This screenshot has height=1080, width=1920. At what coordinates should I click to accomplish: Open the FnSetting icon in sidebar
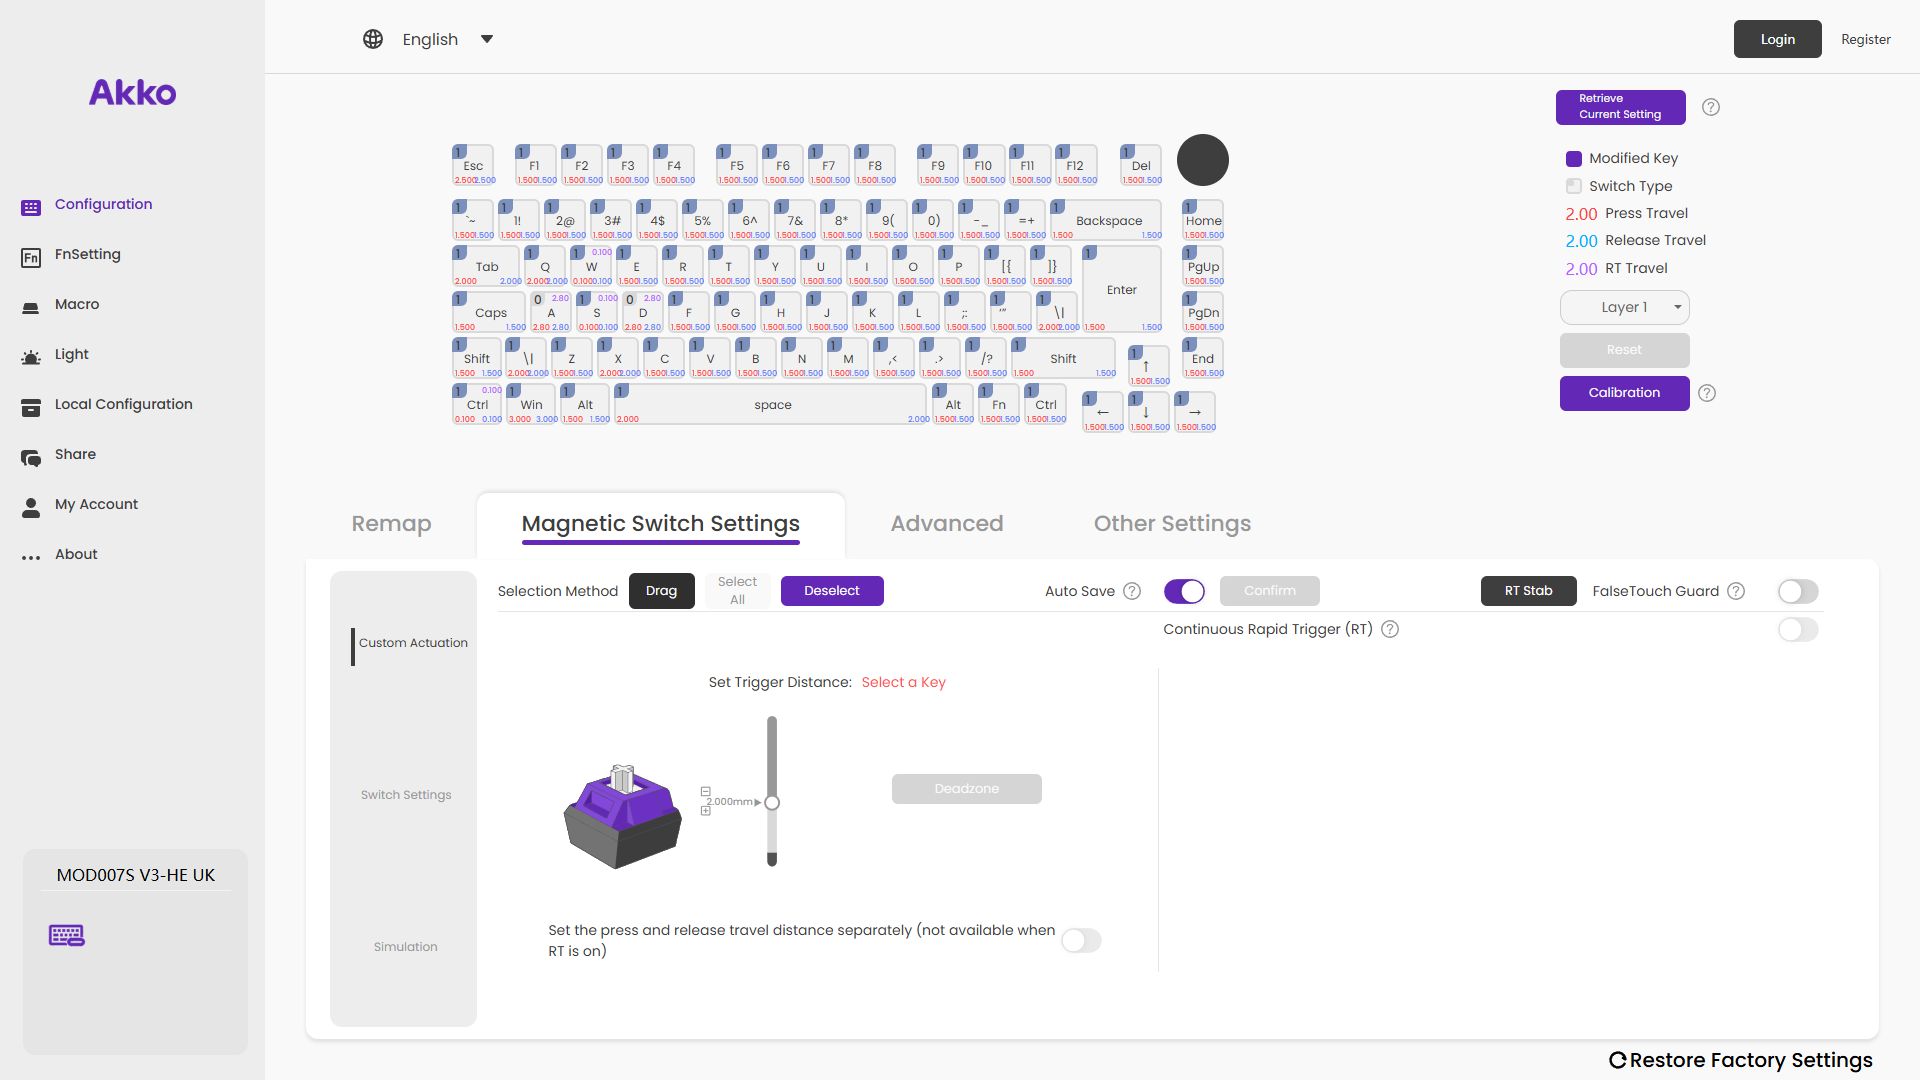(x=31, y=257)
